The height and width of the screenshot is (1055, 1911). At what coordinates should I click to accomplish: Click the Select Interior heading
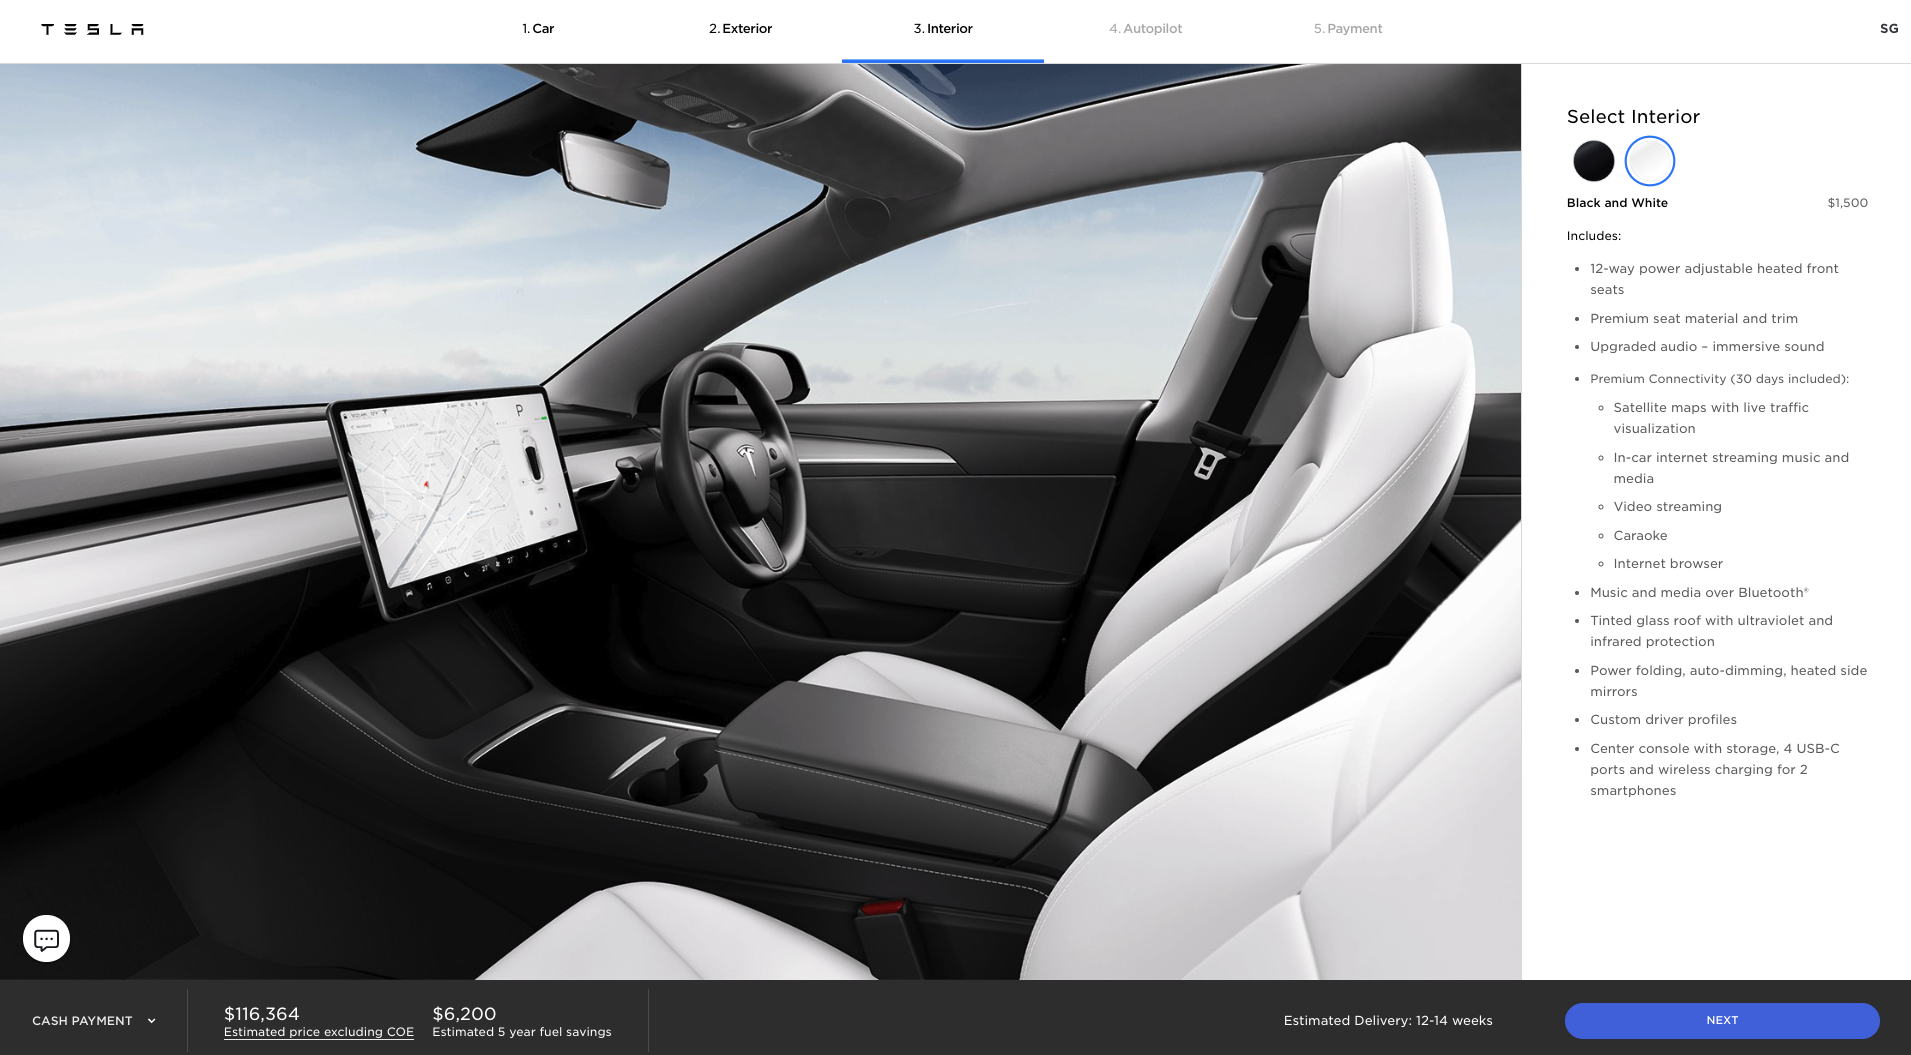click(x=1633, y=117)
